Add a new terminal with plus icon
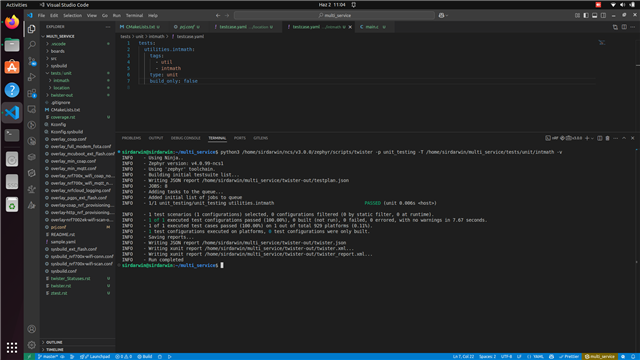The width and height of the screenshot is (640, 360). [587, 138]
